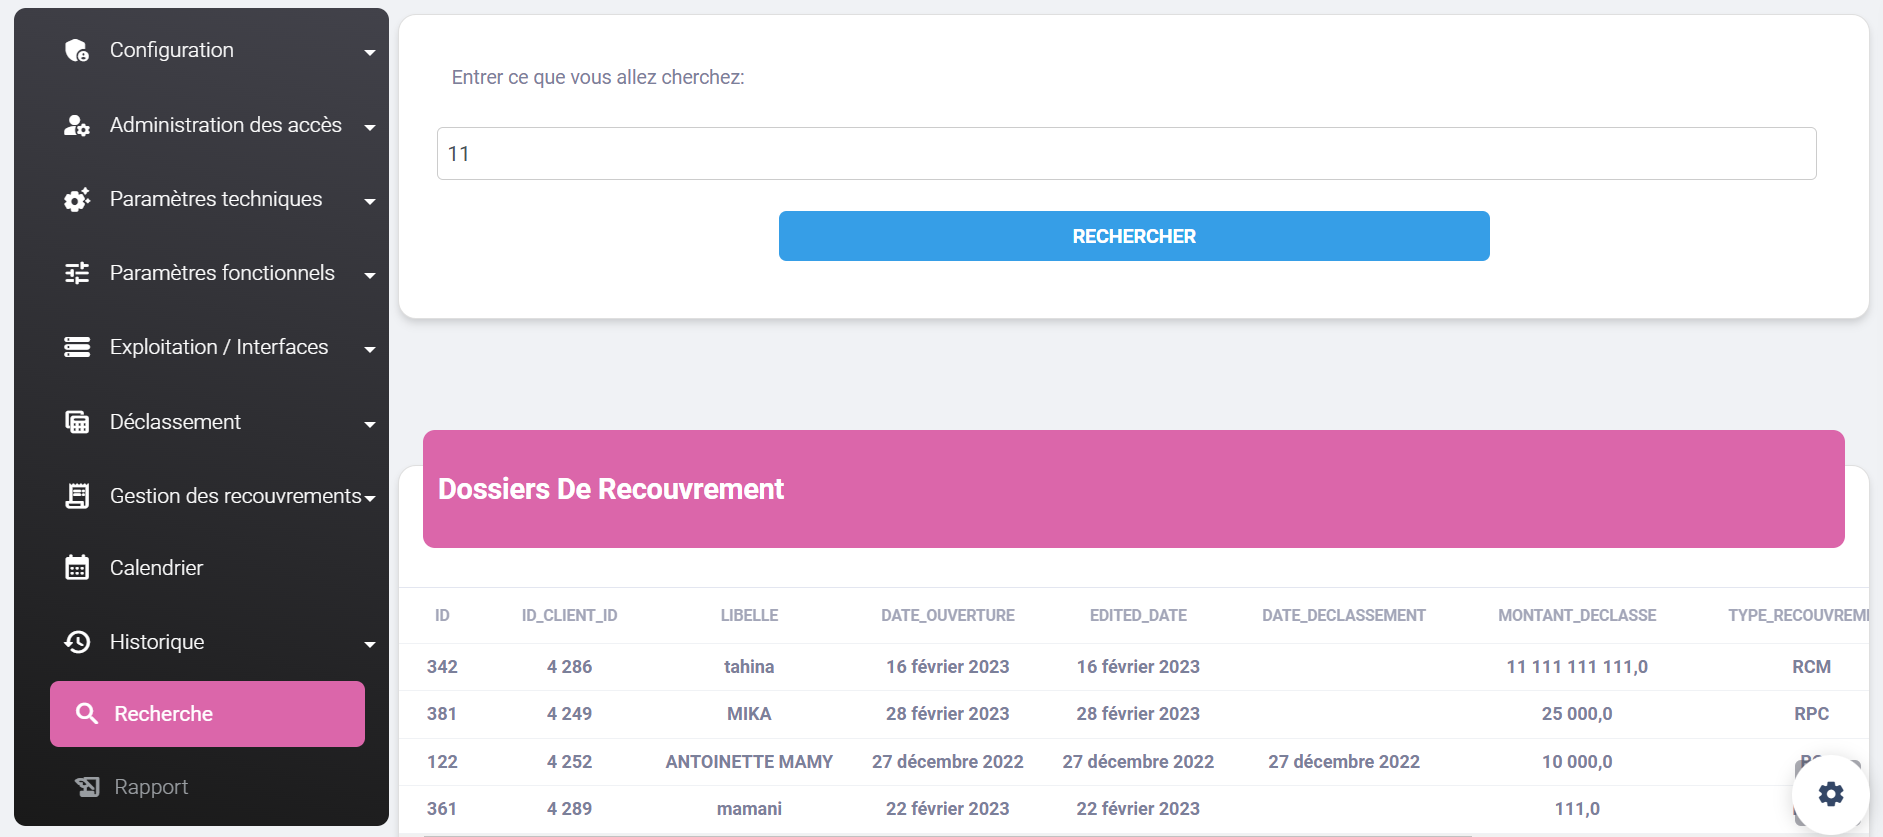
Task: Expand the Gestion des recouvrements arrow
Action: [370, 498]
